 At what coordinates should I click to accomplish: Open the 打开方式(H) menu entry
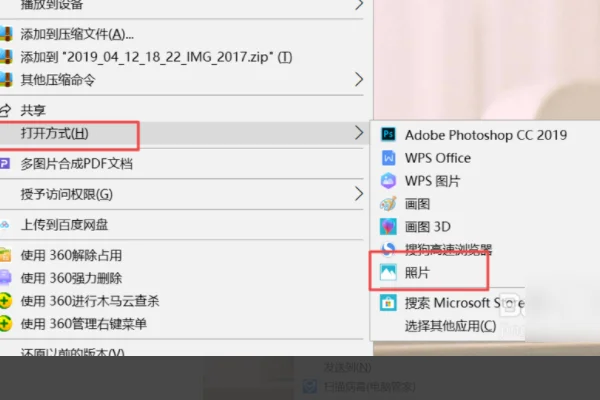click(x=55, y=133)
